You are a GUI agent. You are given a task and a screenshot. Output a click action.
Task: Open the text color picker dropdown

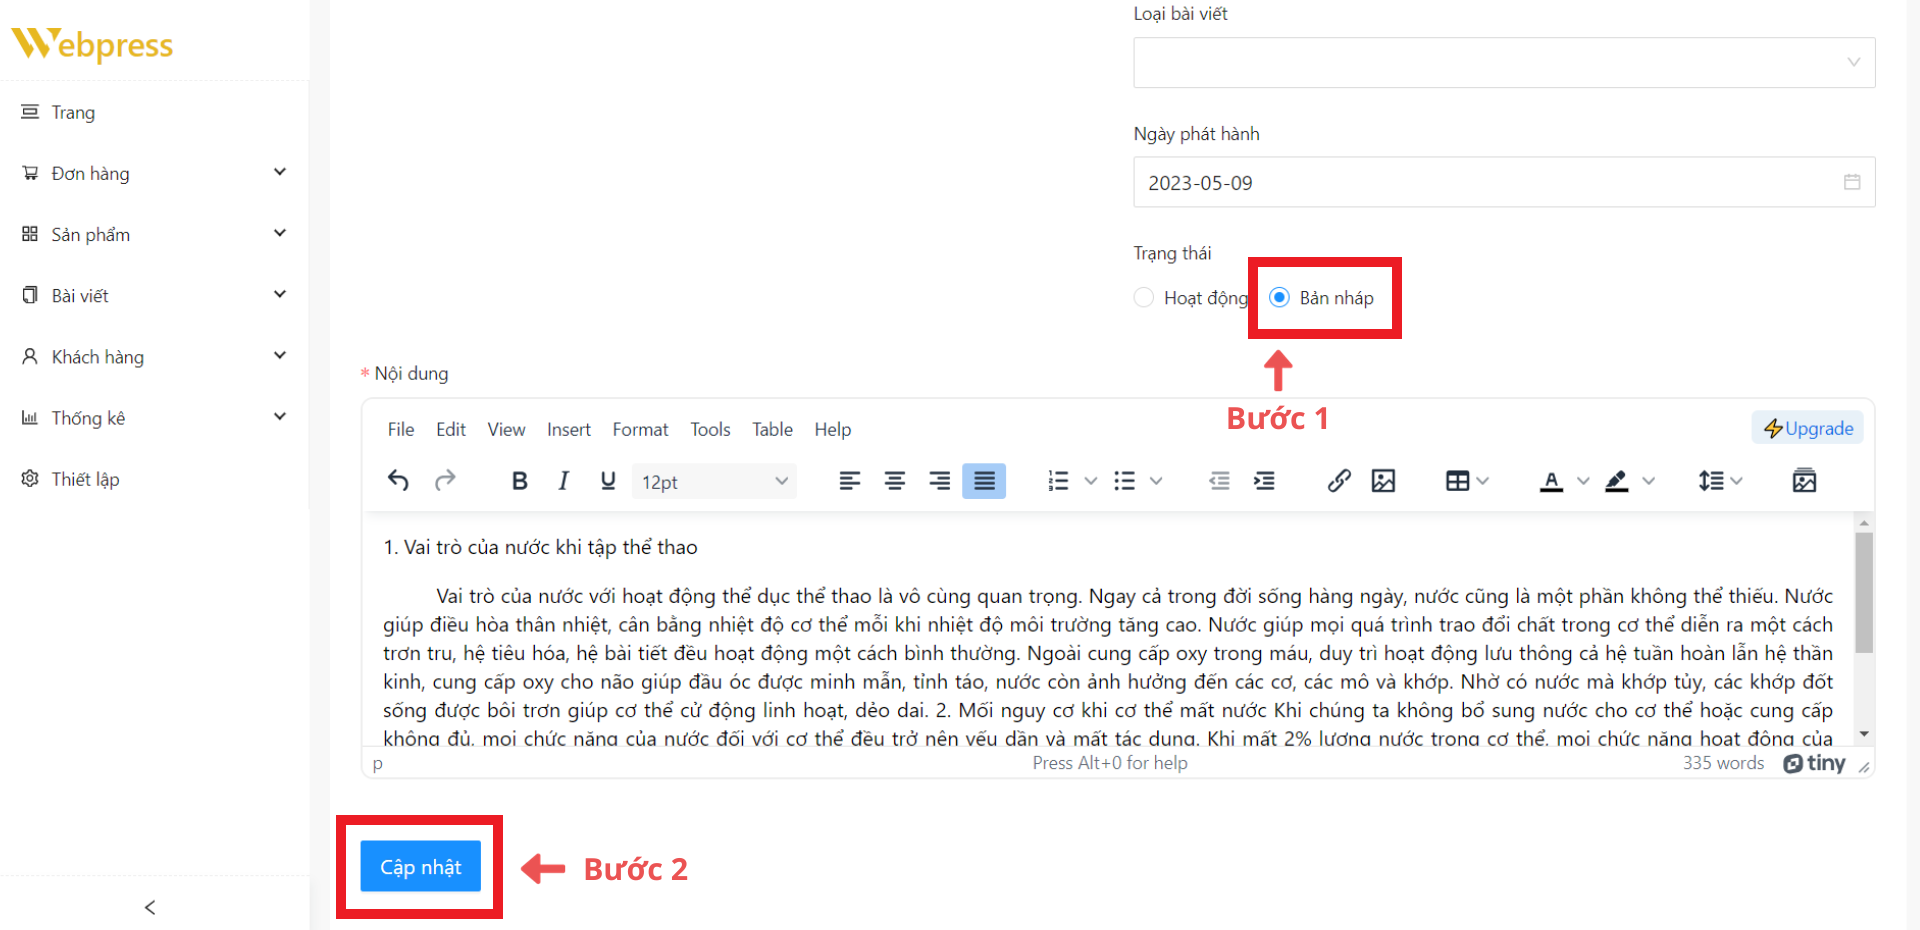click(x=1583, y=481)
